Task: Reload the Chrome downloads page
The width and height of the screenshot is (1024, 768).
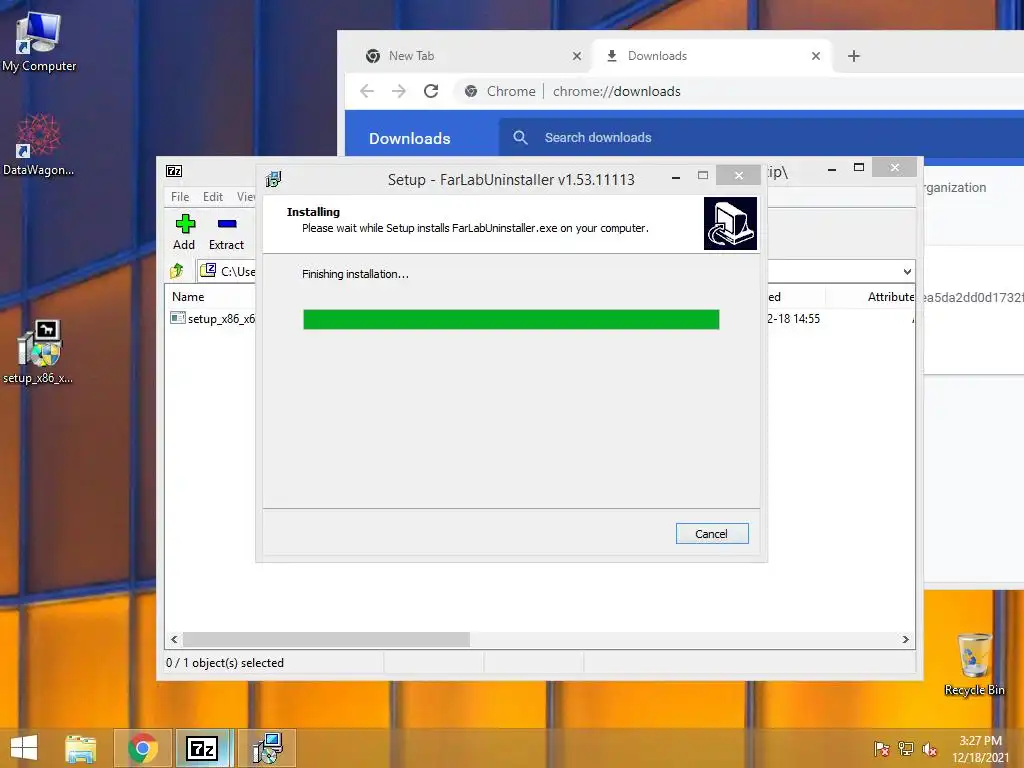Action: (x=431, y=91)
